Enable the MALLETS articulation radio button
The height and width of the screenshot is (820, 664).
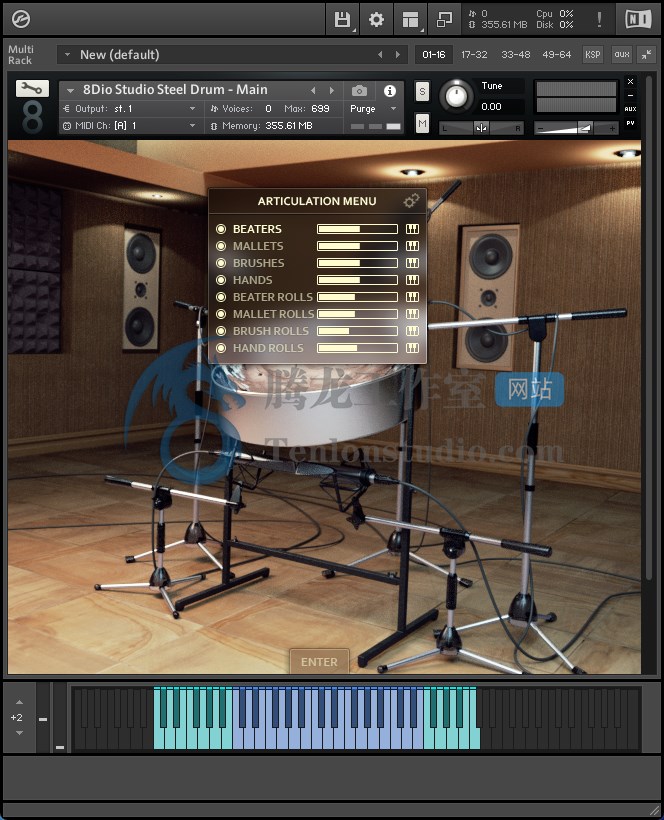tap(221, 246)
